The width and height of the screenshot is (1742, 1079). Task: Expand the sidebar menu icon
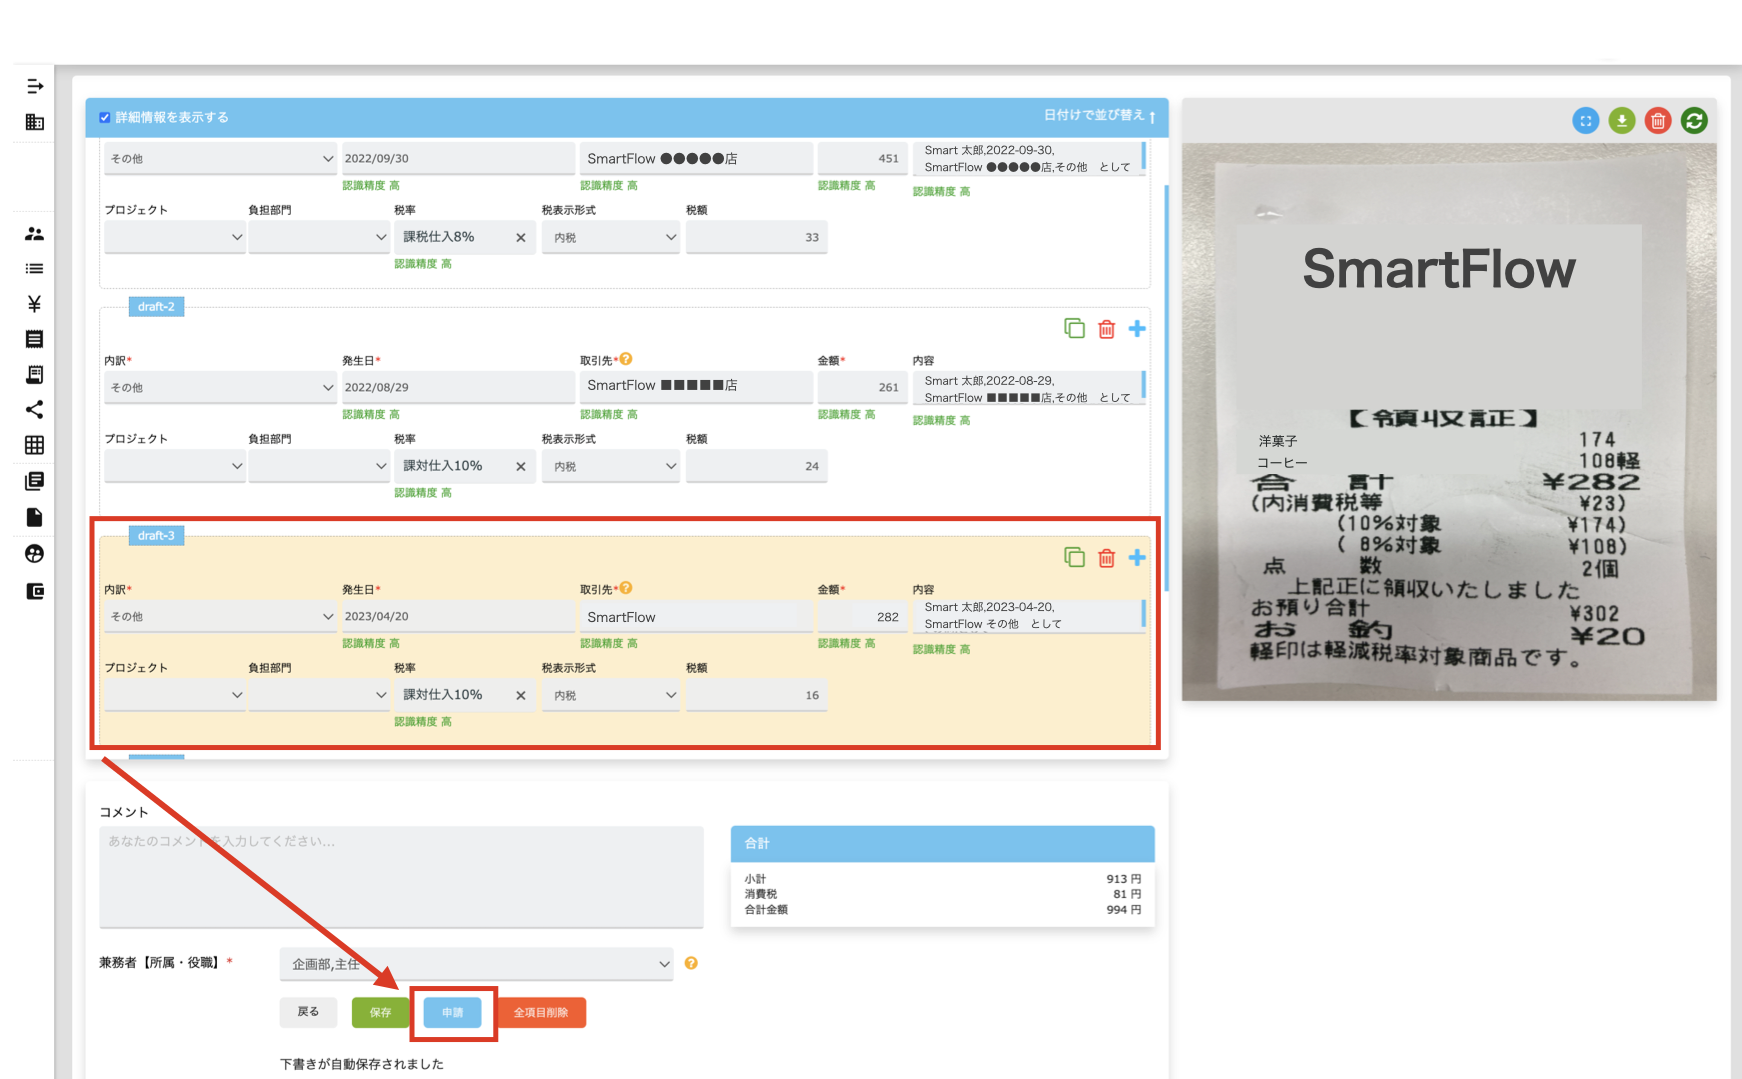coord(35,86)
